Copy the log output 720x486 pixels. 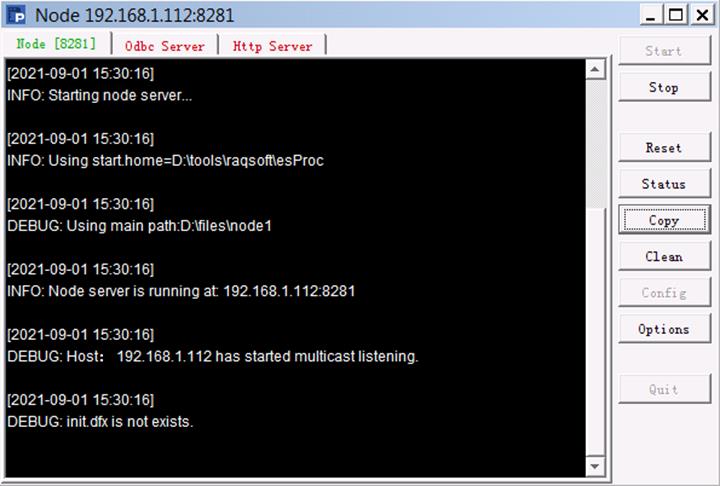(x=664, y=220)
